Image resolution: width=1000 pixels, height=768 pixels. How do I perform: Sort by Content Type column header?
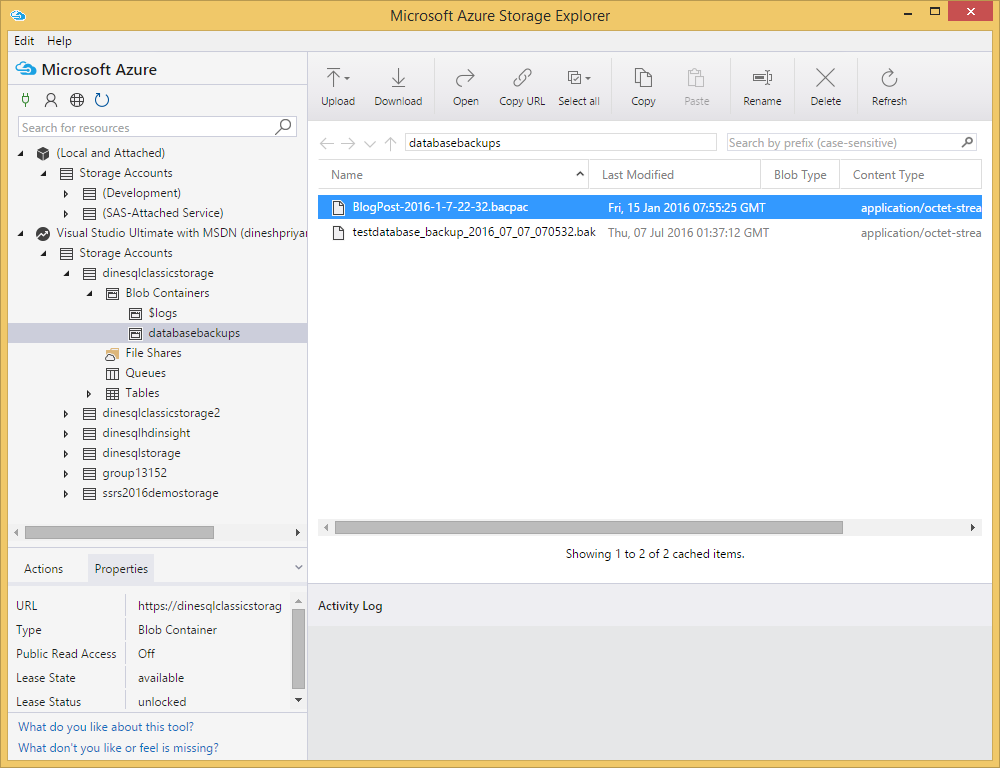click(x=910, y=174)
